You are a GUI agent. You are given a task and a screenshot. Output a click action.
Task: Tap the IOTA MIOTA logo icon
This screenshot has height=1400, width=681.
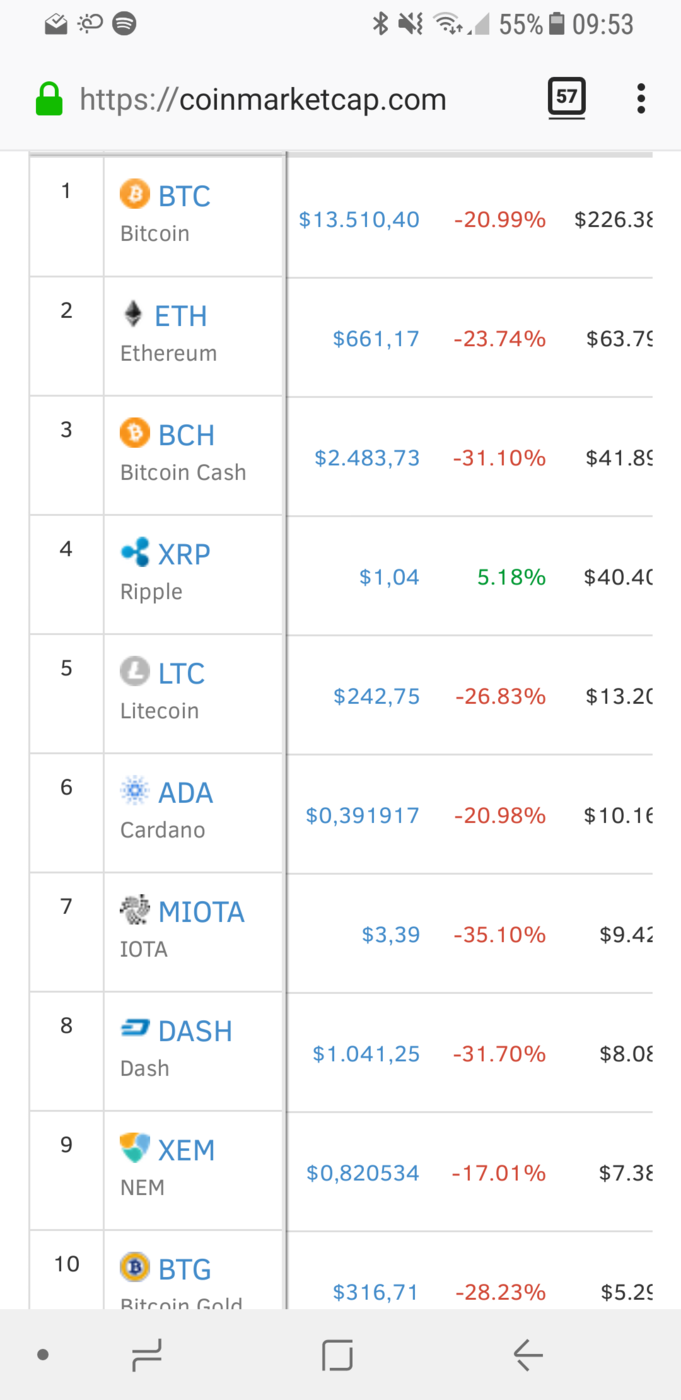(x=135, y=910)
